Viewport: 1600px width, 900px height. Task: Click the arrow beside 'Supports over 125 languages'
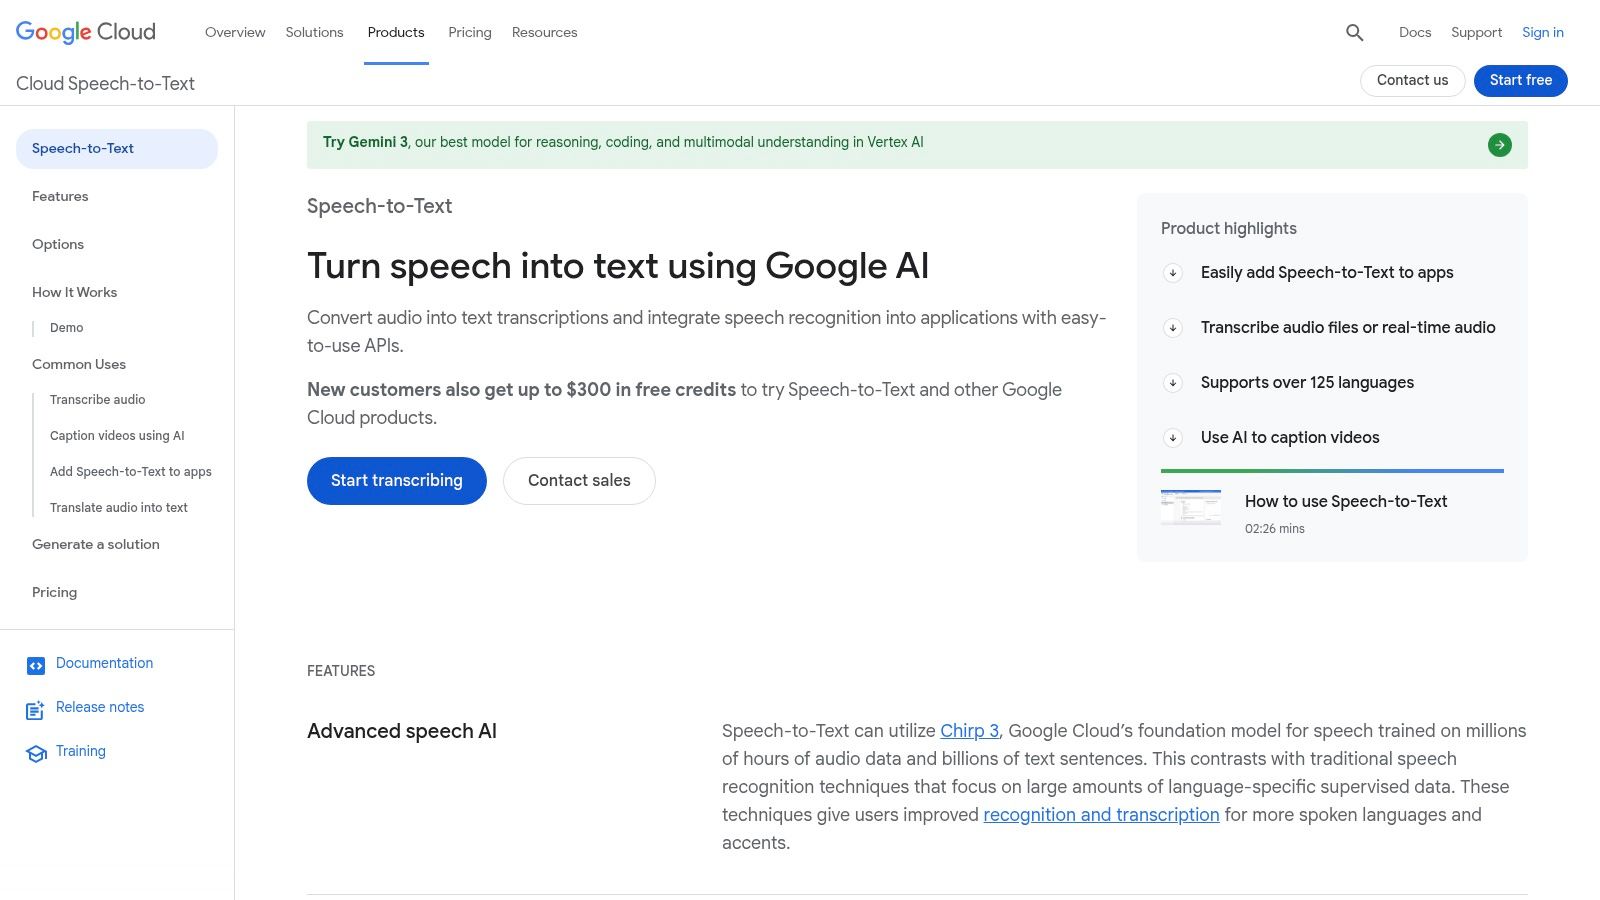point(1172,382)
